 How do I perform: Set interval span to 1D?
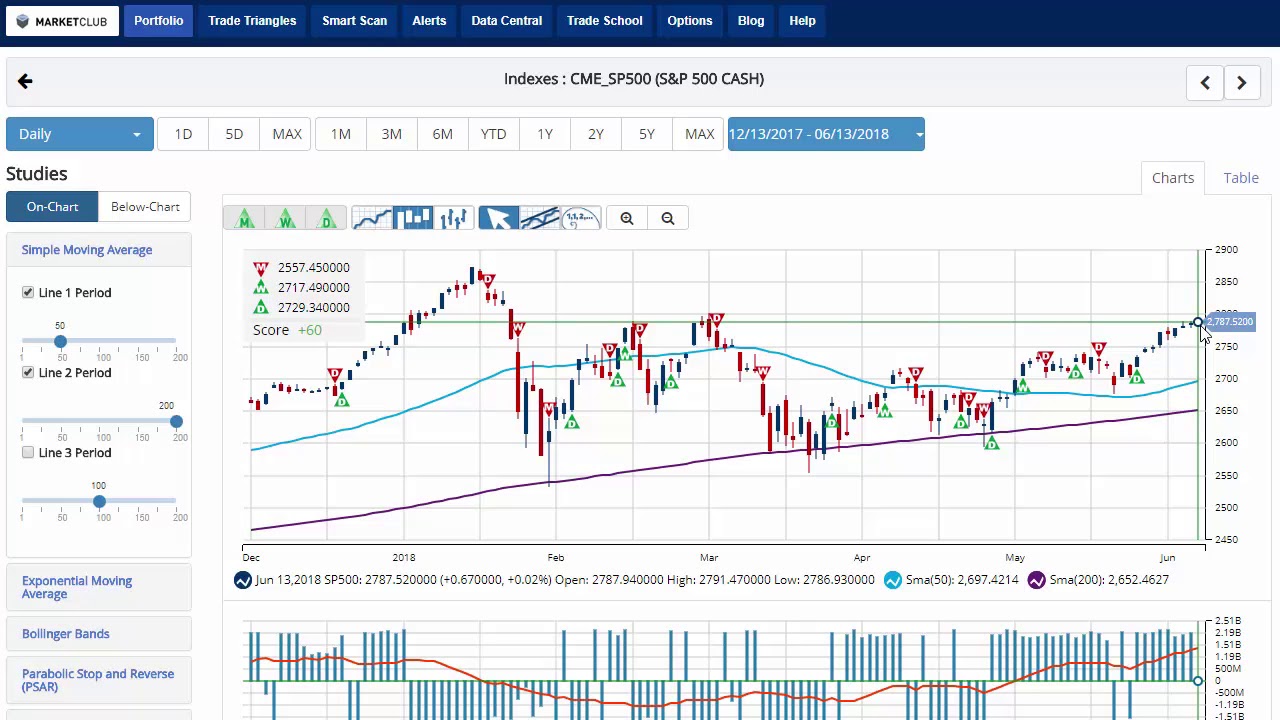183,134
